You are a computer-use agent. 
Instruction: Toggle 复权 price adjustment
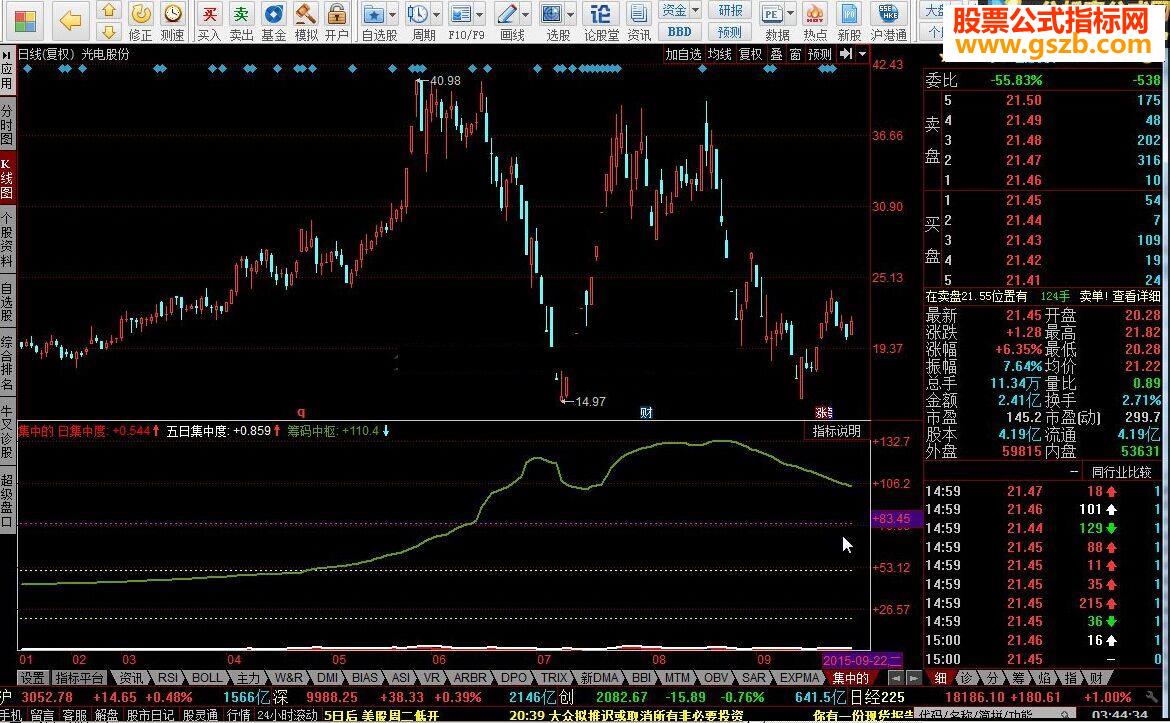(750, 54)
